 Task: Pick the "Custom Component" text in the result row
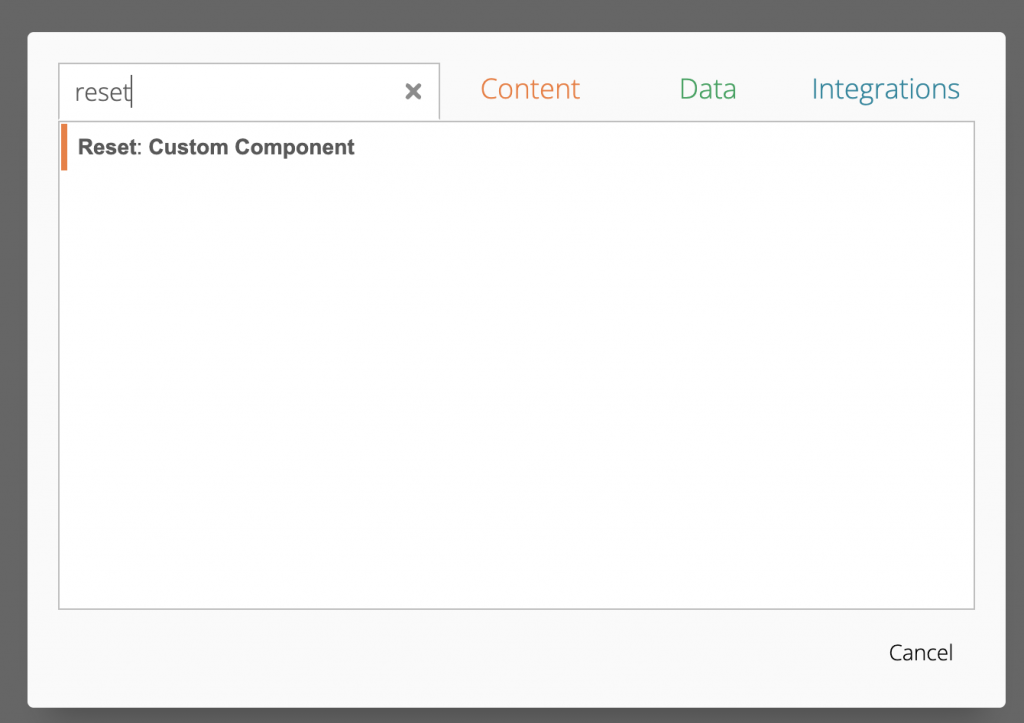tap(252, 147)
